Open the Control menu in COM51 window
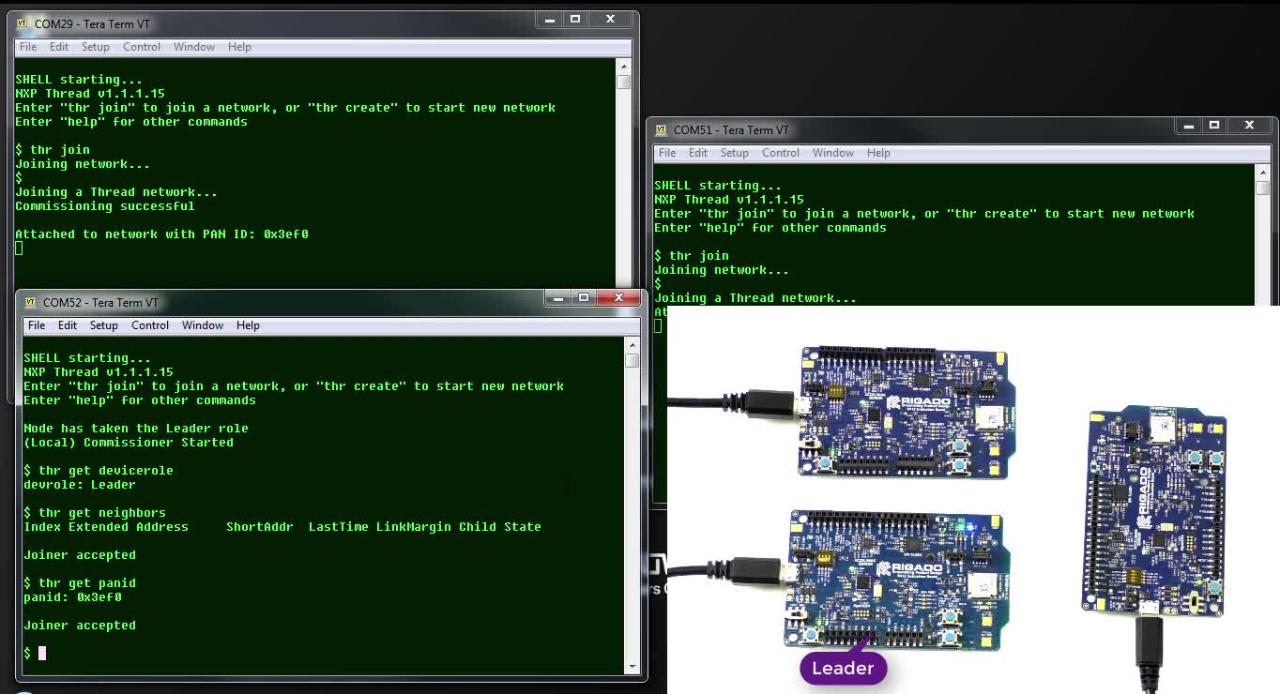The width and height of the screenshot is (1280, 694). coord(780,153)
